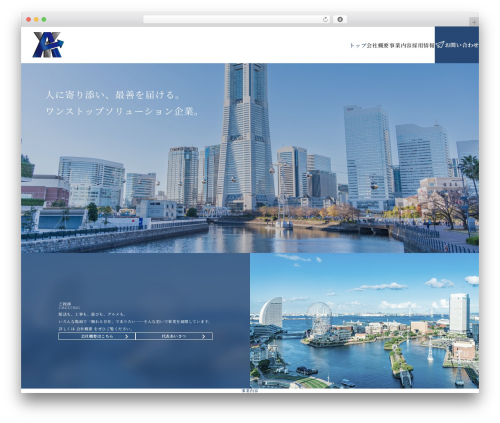Image resolution: width=500 pixels, height=423 pixels.
Task: Click the Yokohama tower hero image
Action: [250, 158]
